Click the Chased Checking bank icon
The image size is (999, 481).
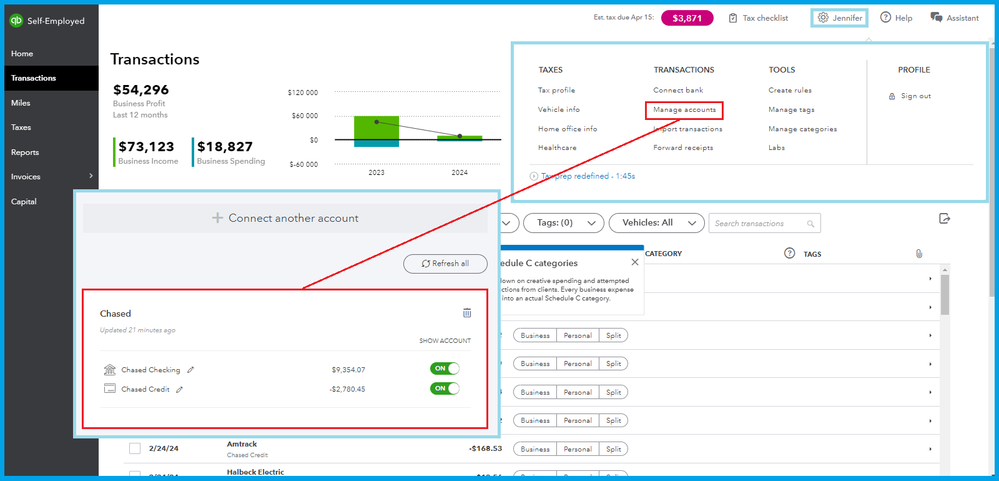[110, 370]
